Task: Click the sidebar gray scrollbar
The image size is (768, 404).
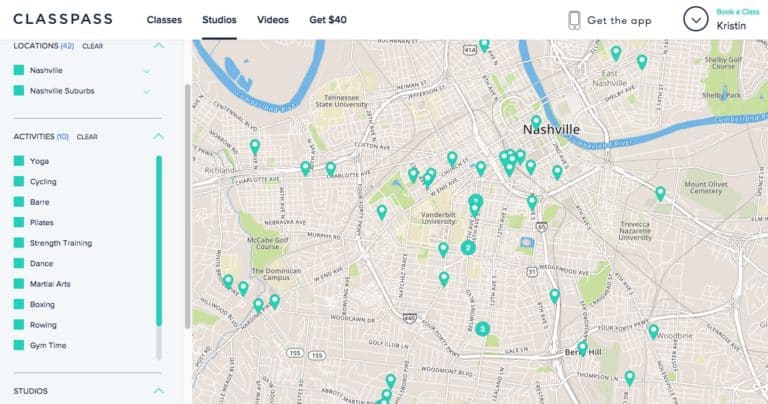Action: click(x=188, y=206)
